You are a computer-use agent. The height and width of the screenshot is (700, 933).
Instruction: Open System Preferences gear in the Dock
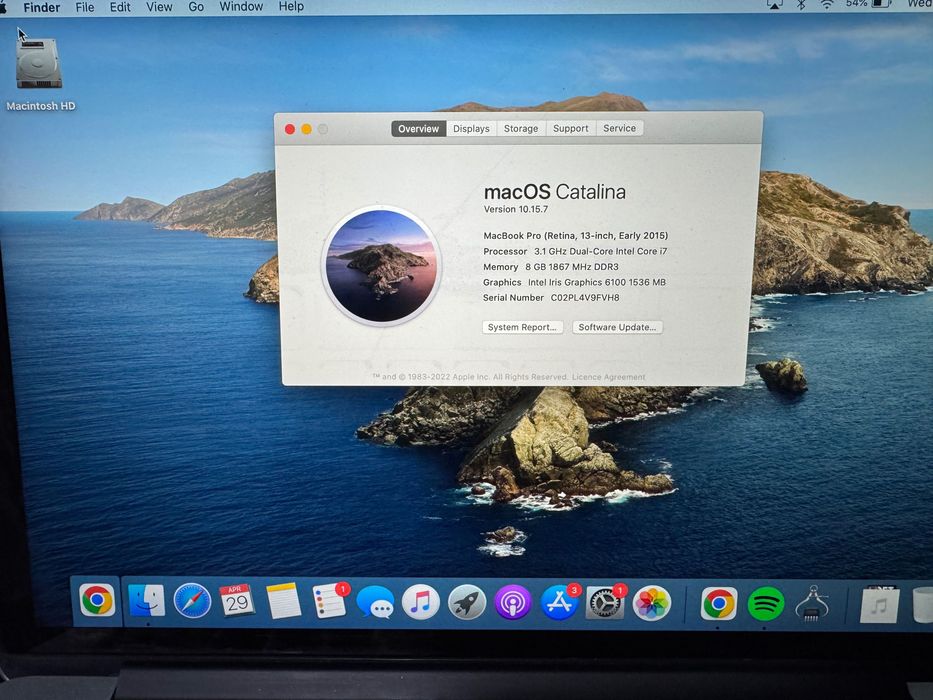605,604
